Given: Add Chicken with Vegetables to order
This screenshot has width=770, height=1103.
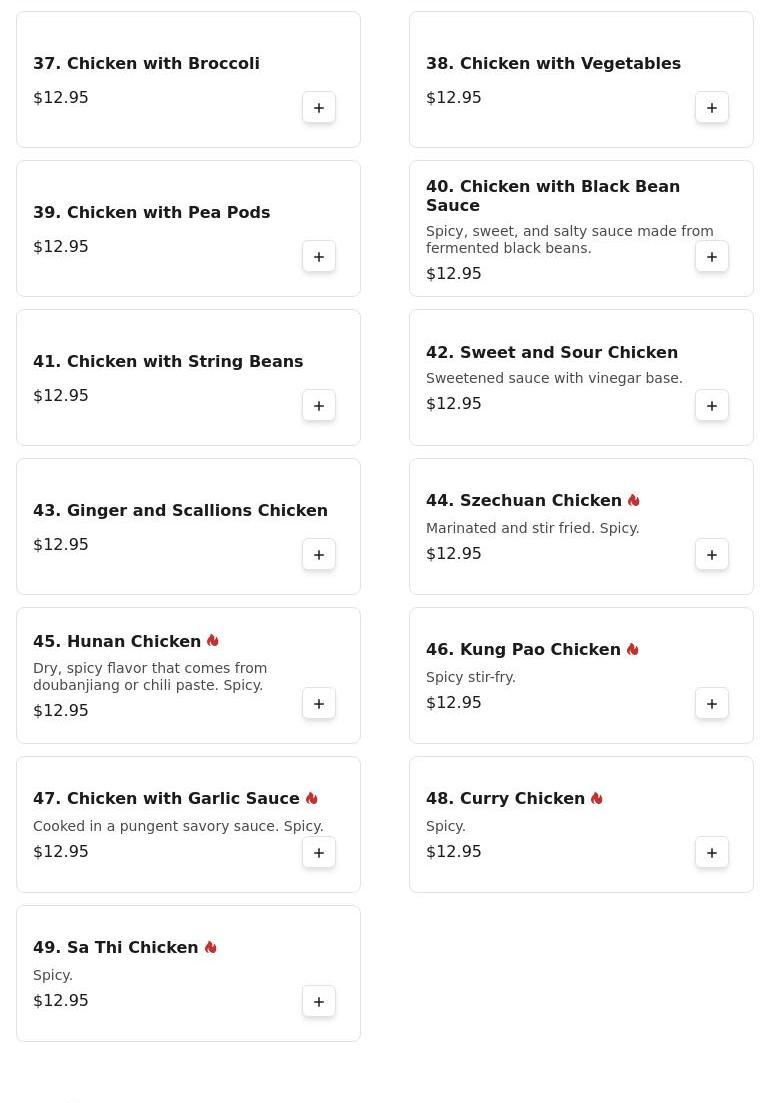Looking at the screenshot, I should coord(712,108).
